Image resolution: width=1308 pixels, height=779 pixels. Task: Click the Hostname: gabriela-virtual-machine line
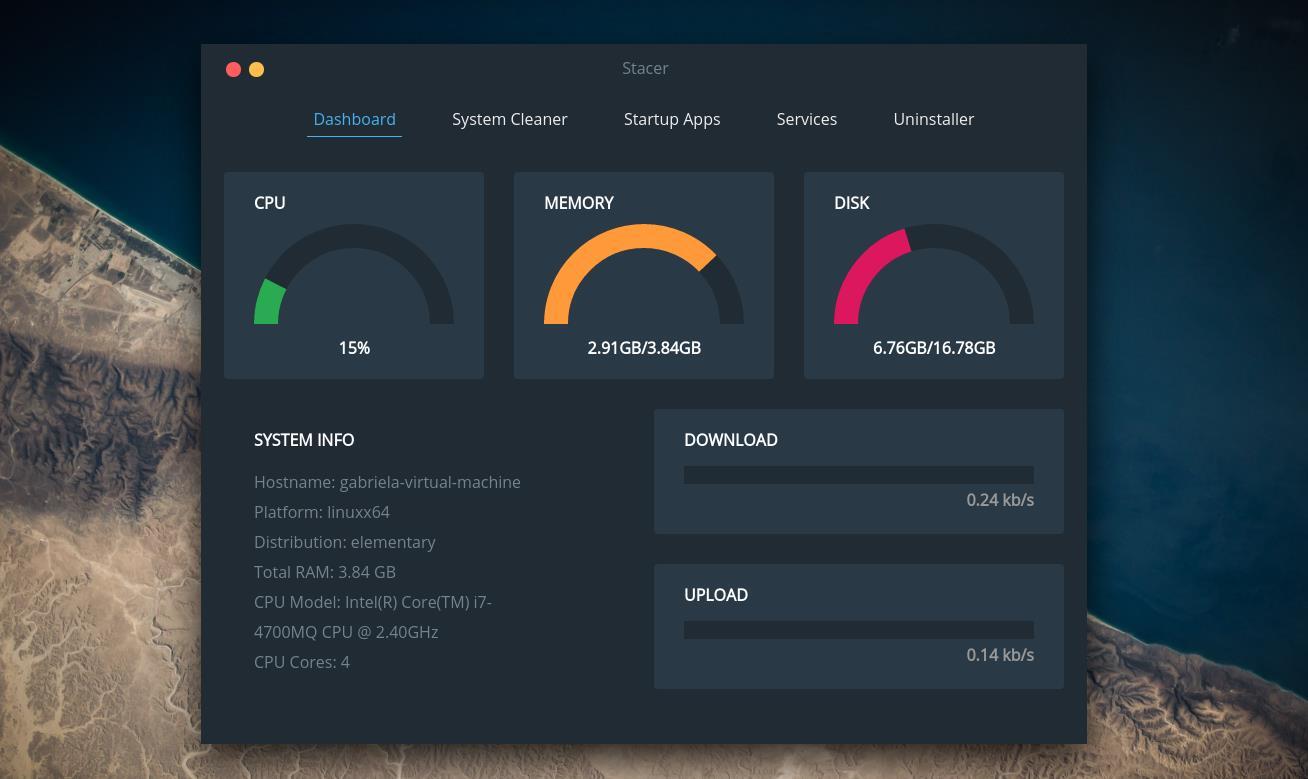pos(387,482)
